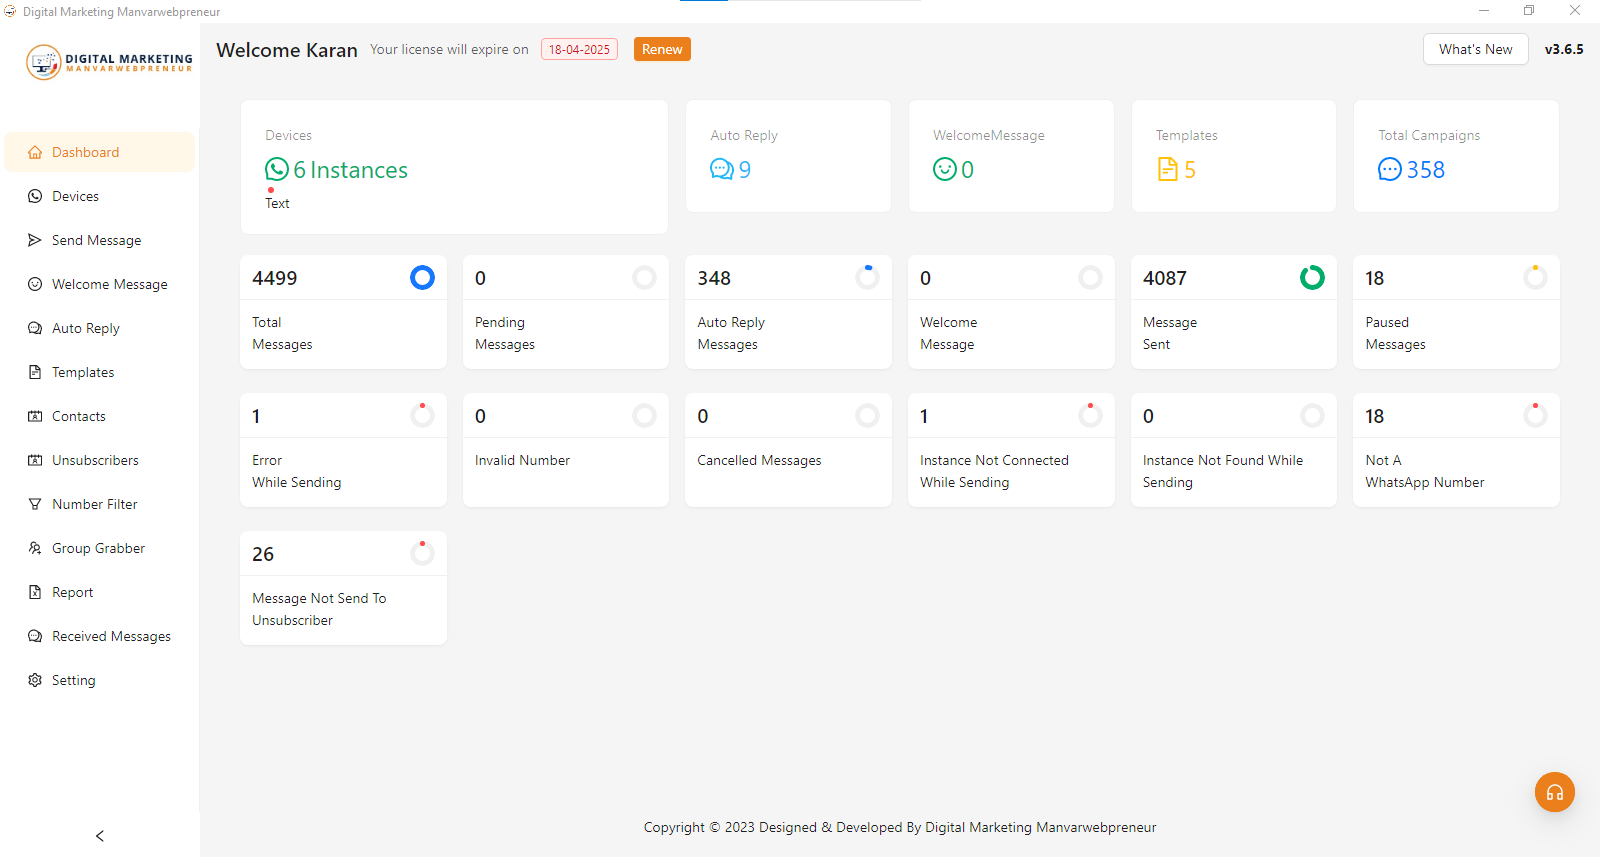Open the What's New button
Viewport: 1600px width, 857px height.
(1475, 49)
